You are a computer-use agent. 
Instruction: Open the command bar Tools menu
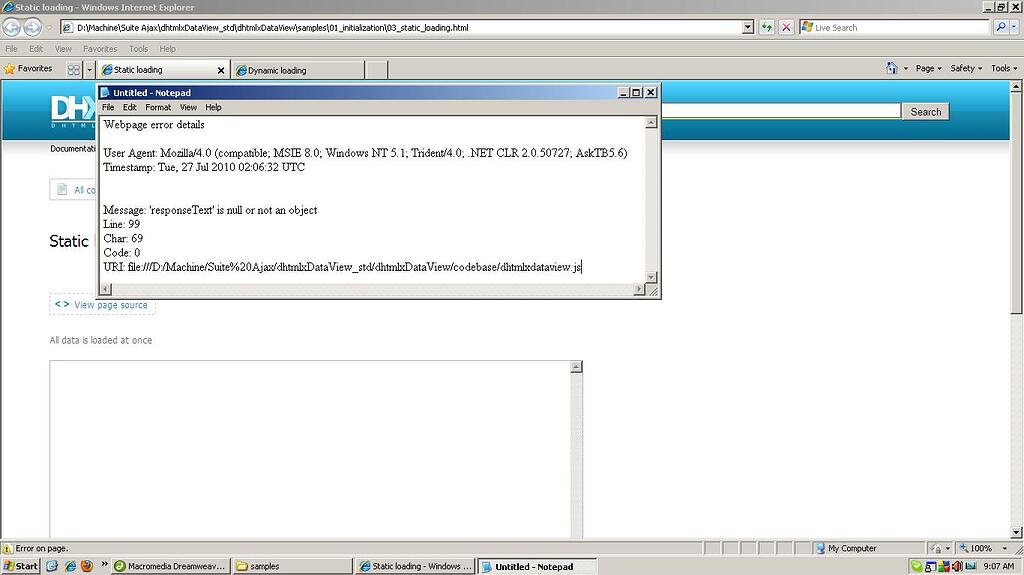click(1004, 68)
